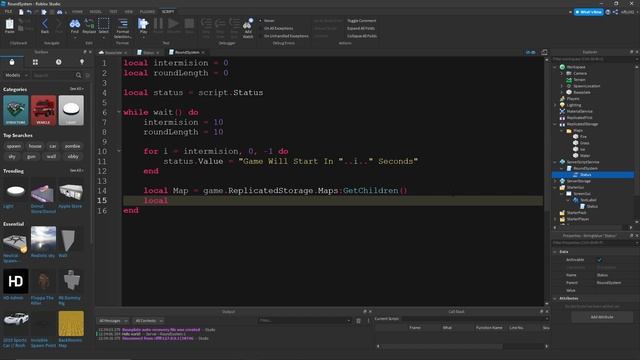Click the Call Stack horizontal scrollbar
The height and width of the screenshot is (360, 640).
442,346
